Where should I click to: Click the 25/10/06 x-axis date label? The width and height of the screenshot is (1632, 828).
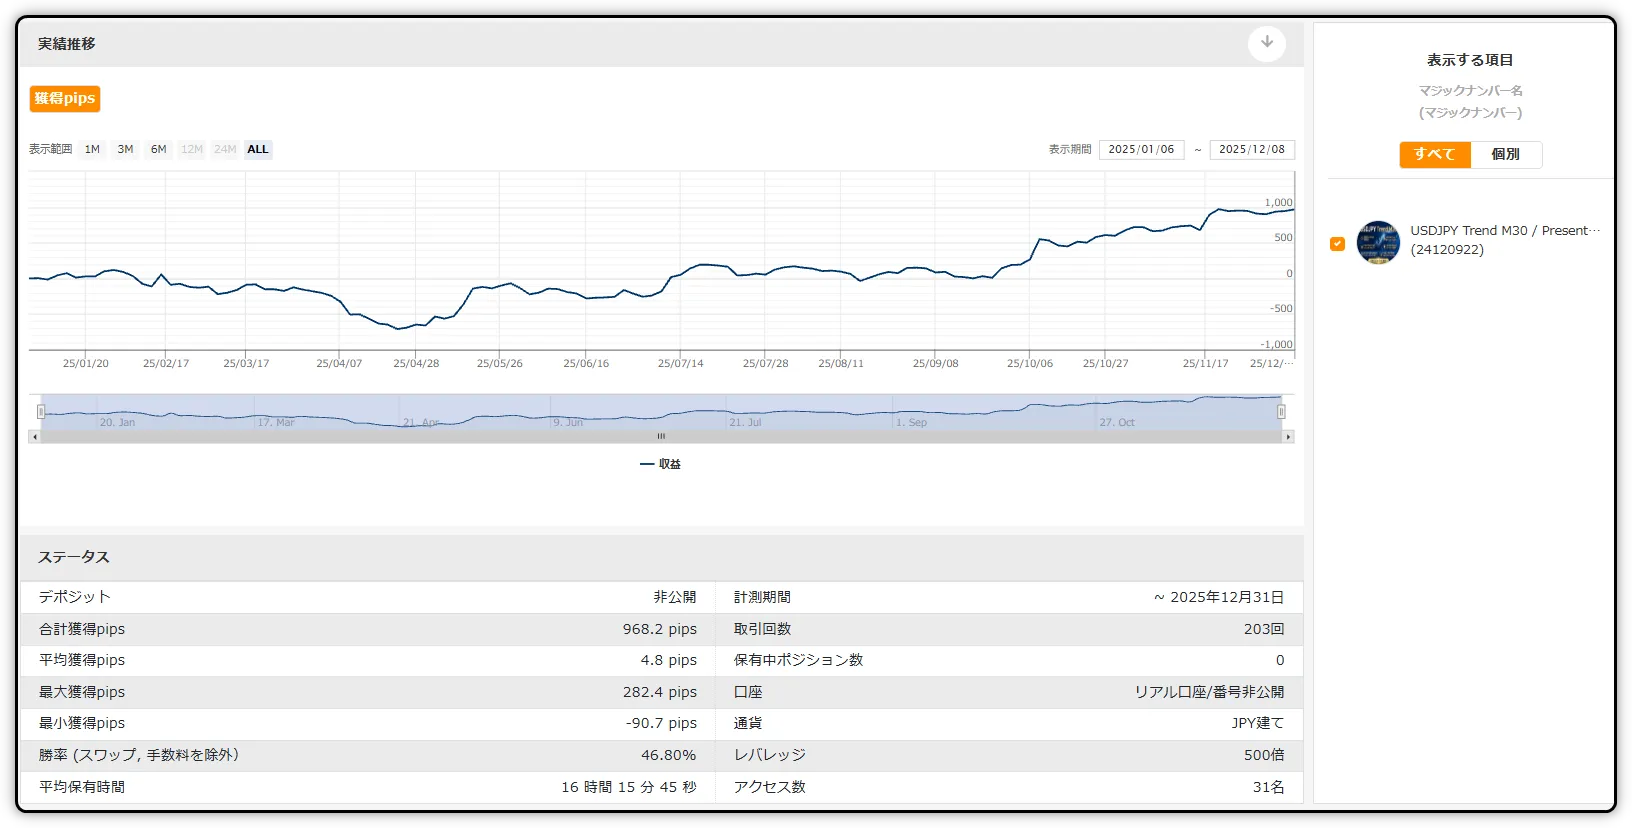1030,363
